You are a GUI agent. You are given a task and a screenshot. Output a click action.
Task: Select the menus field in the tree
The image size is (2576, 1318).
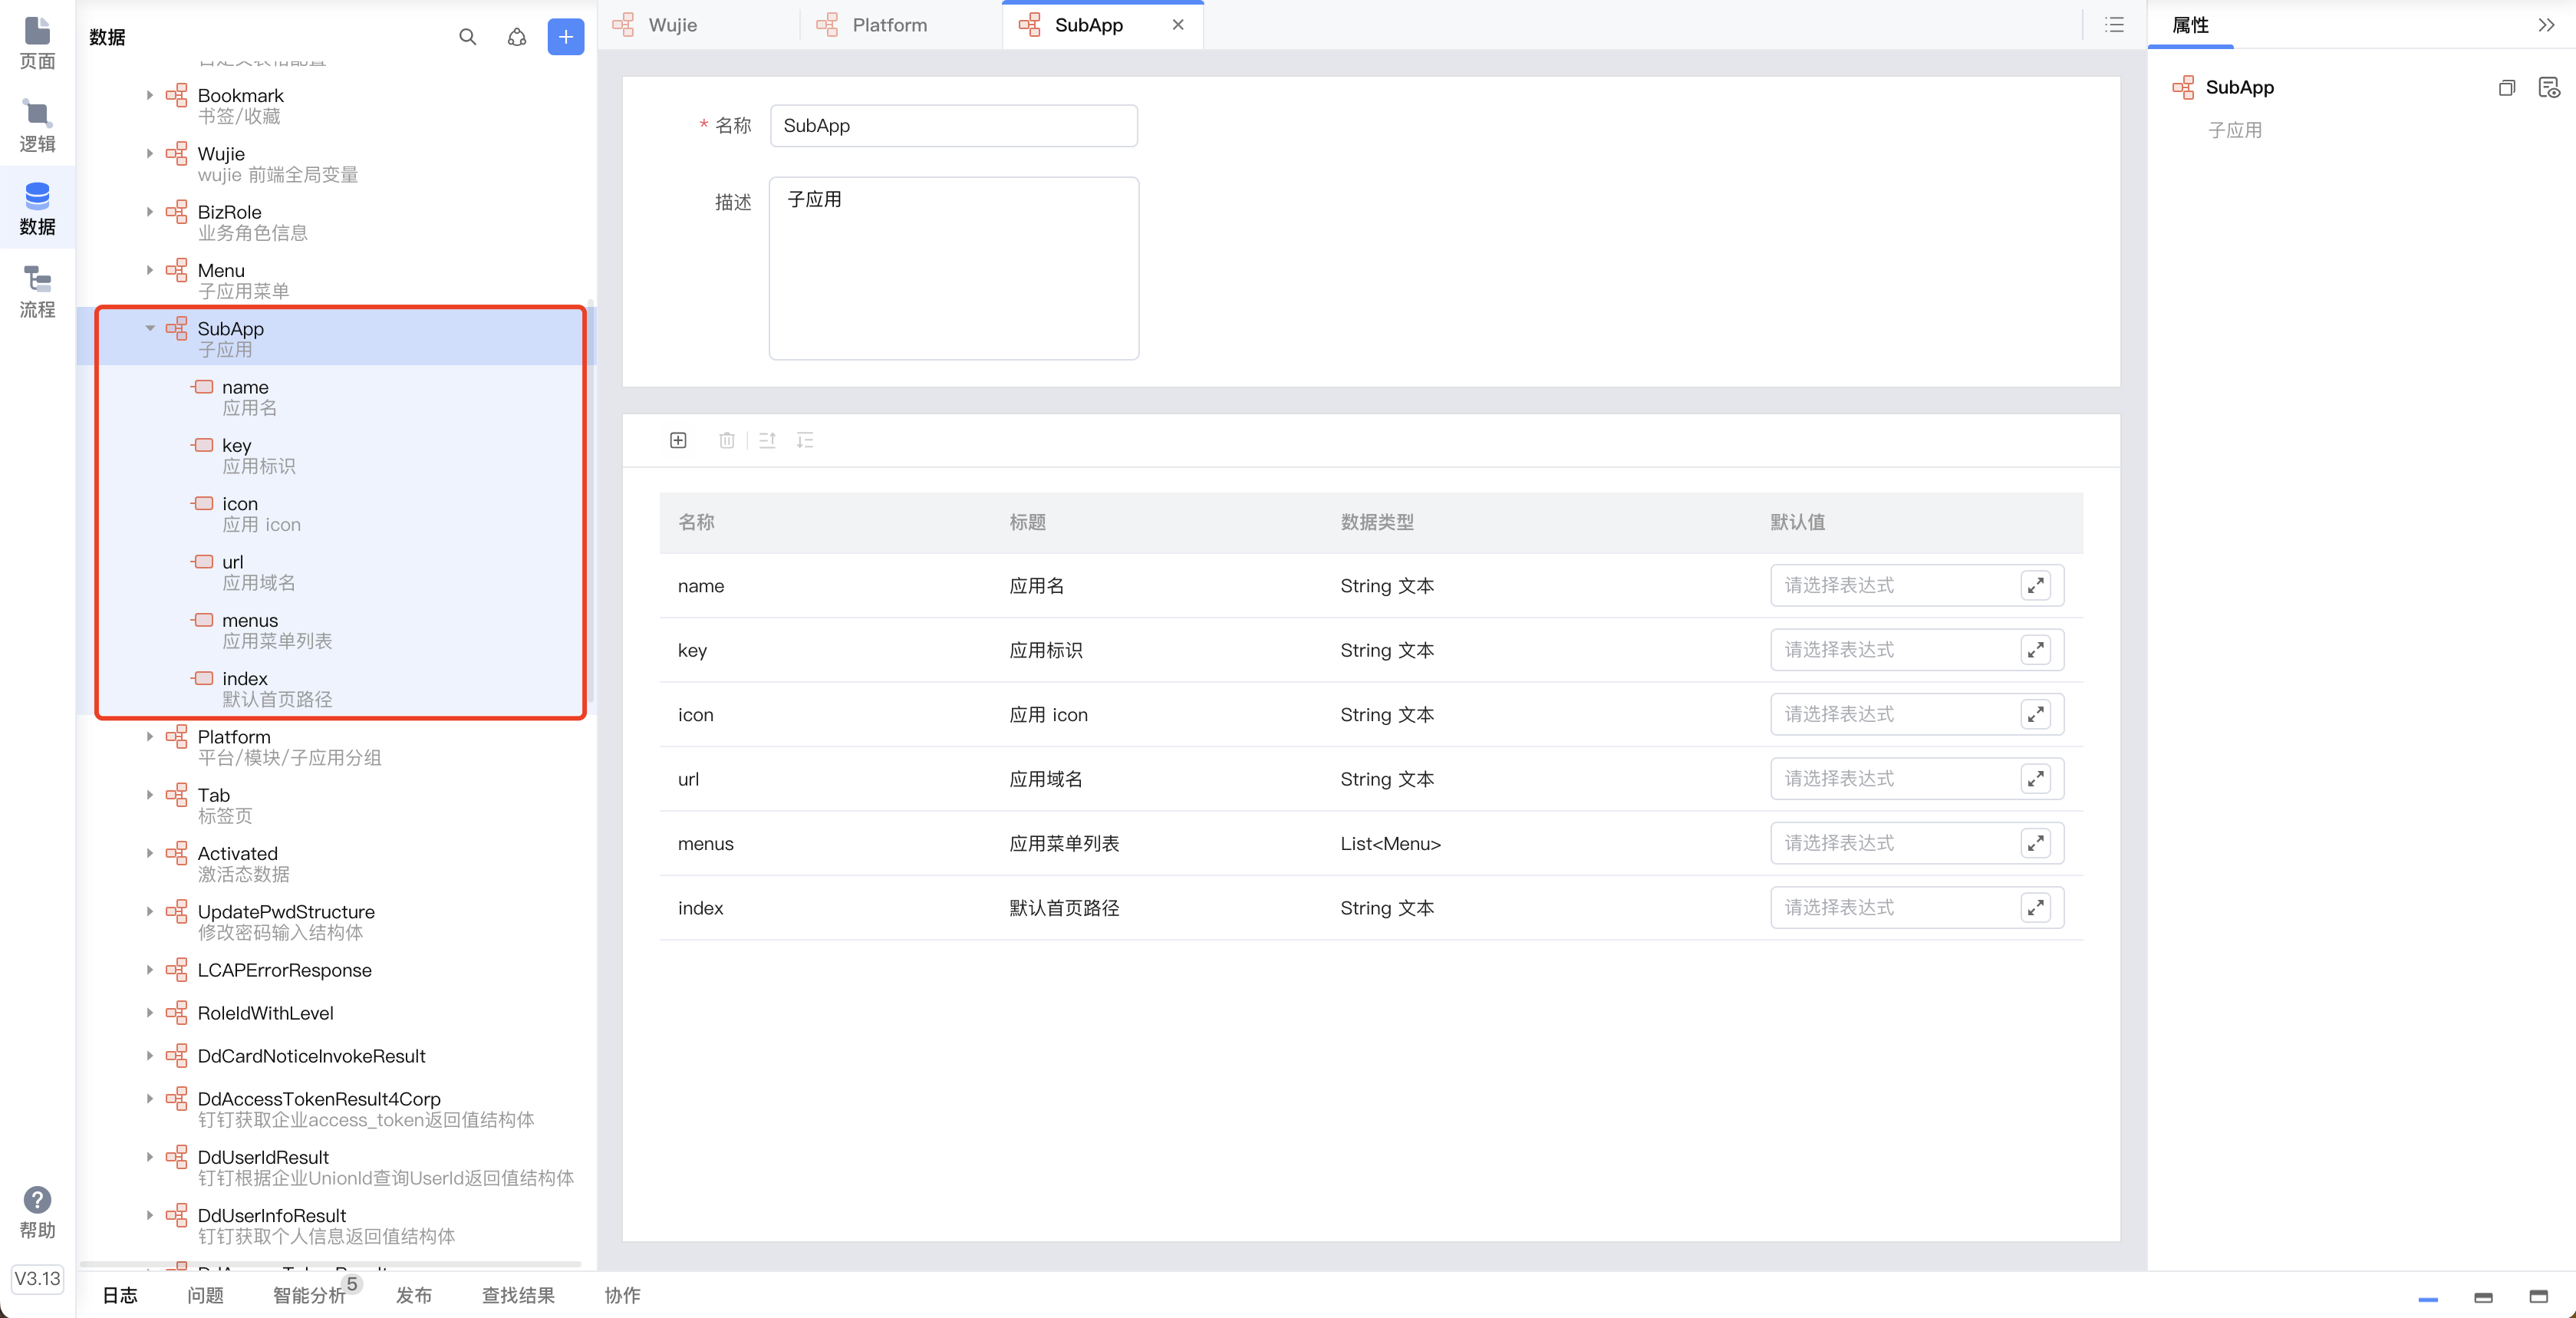250,620
